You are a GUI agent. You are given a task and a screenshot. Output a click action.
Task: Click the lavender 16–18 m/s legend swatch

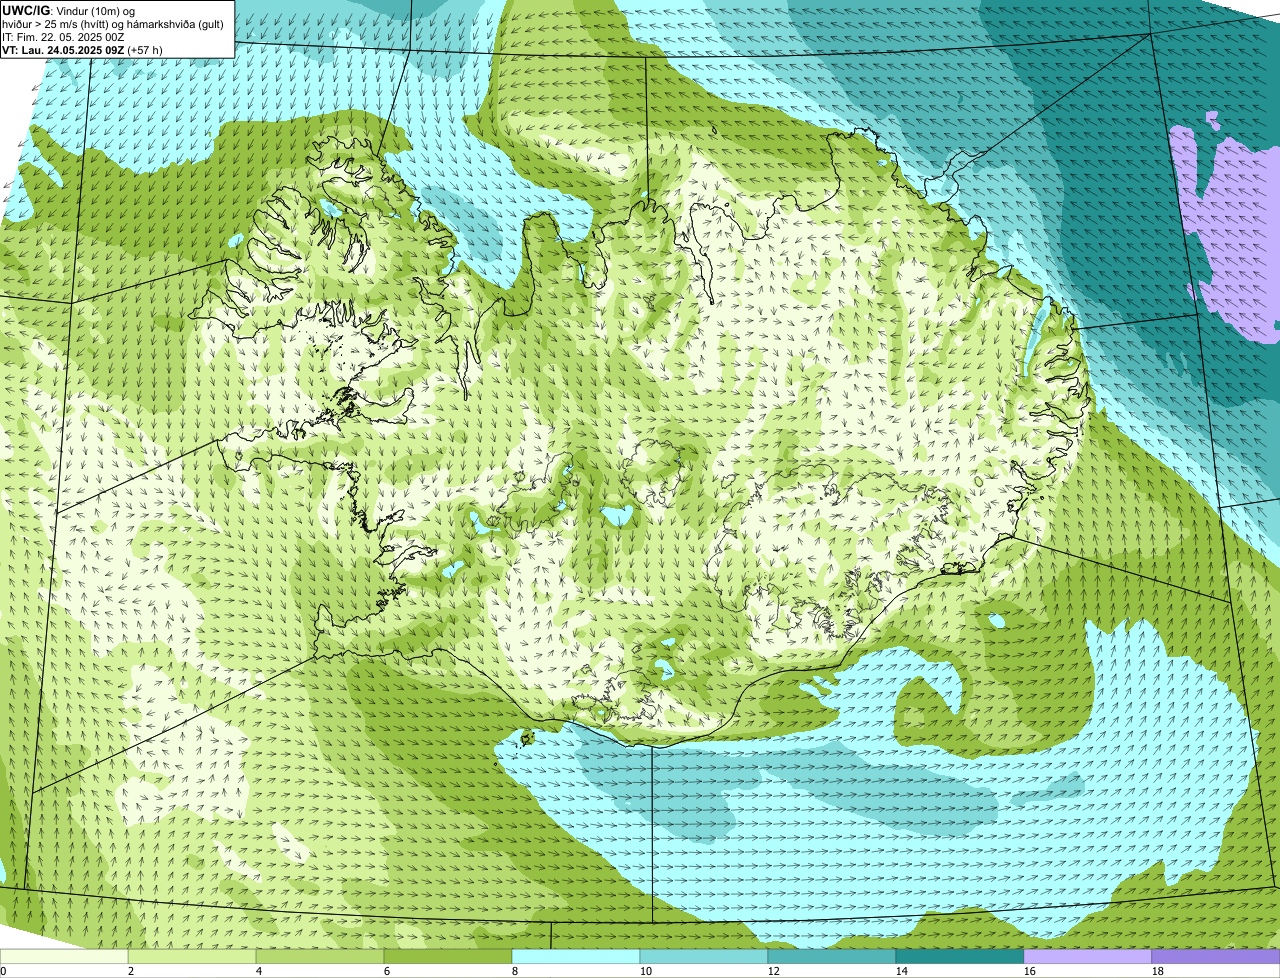pyautogui.click(x=1088, y=956)
